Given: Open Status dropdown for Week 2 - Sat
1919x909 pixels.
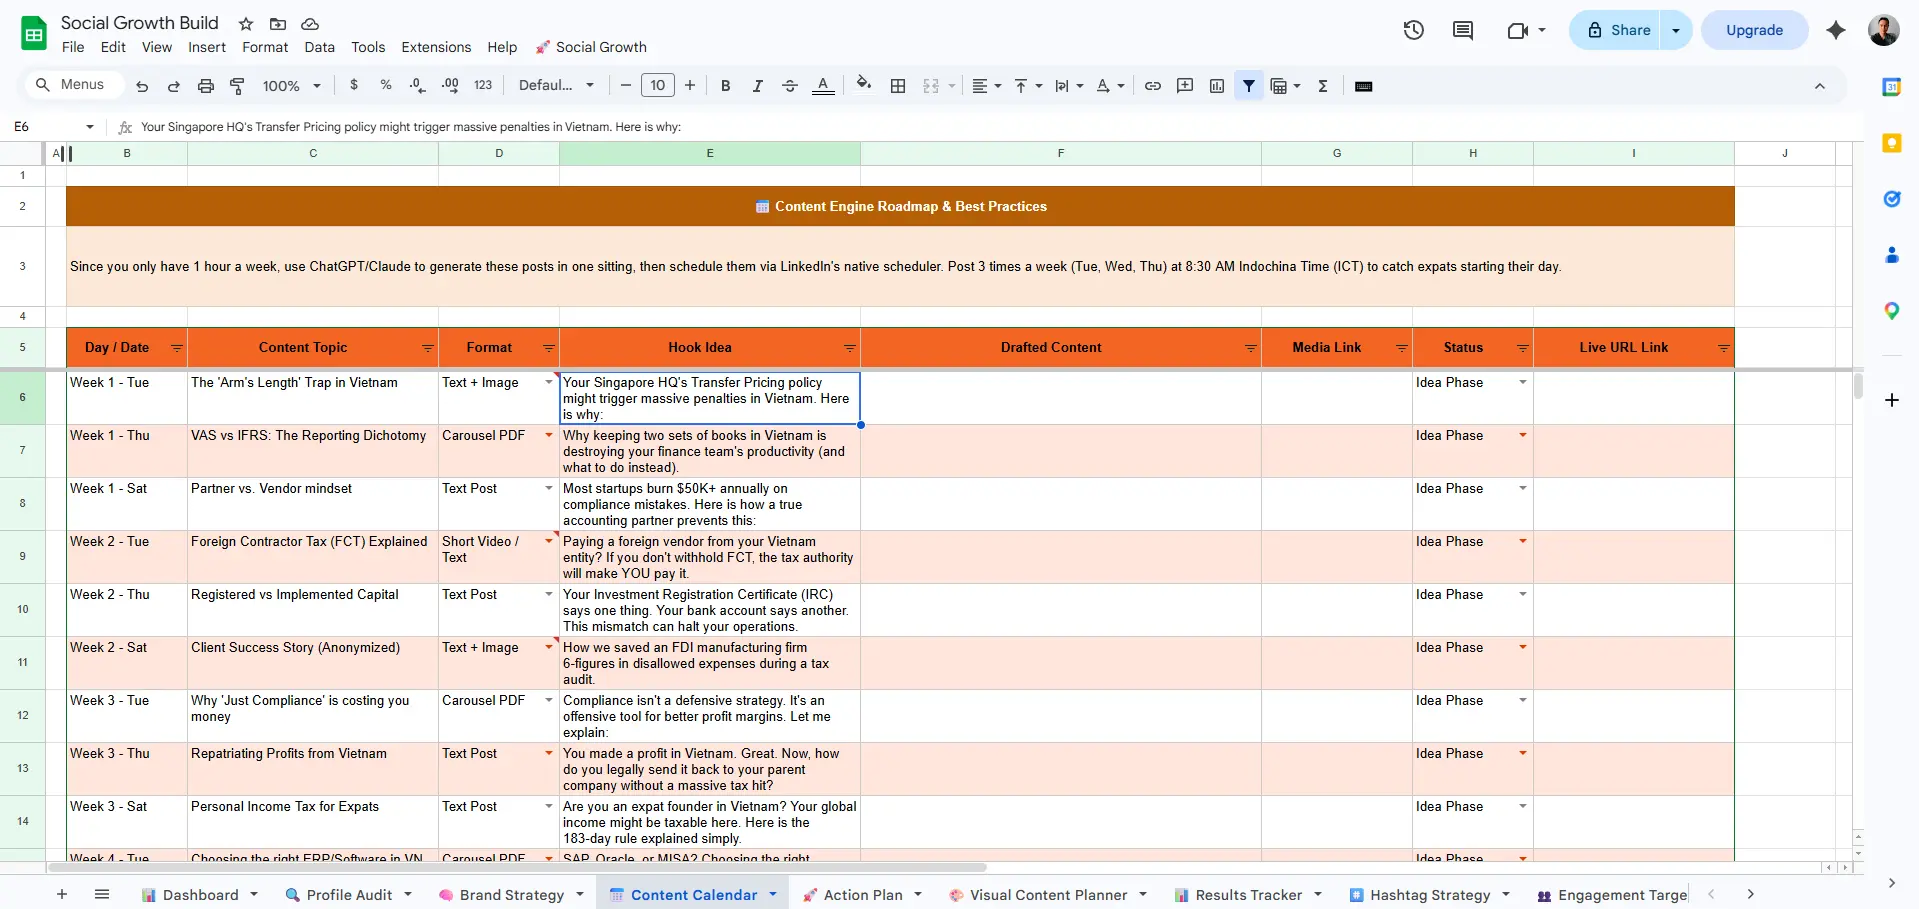Looking at the screenshot, I should [1522, 648].
